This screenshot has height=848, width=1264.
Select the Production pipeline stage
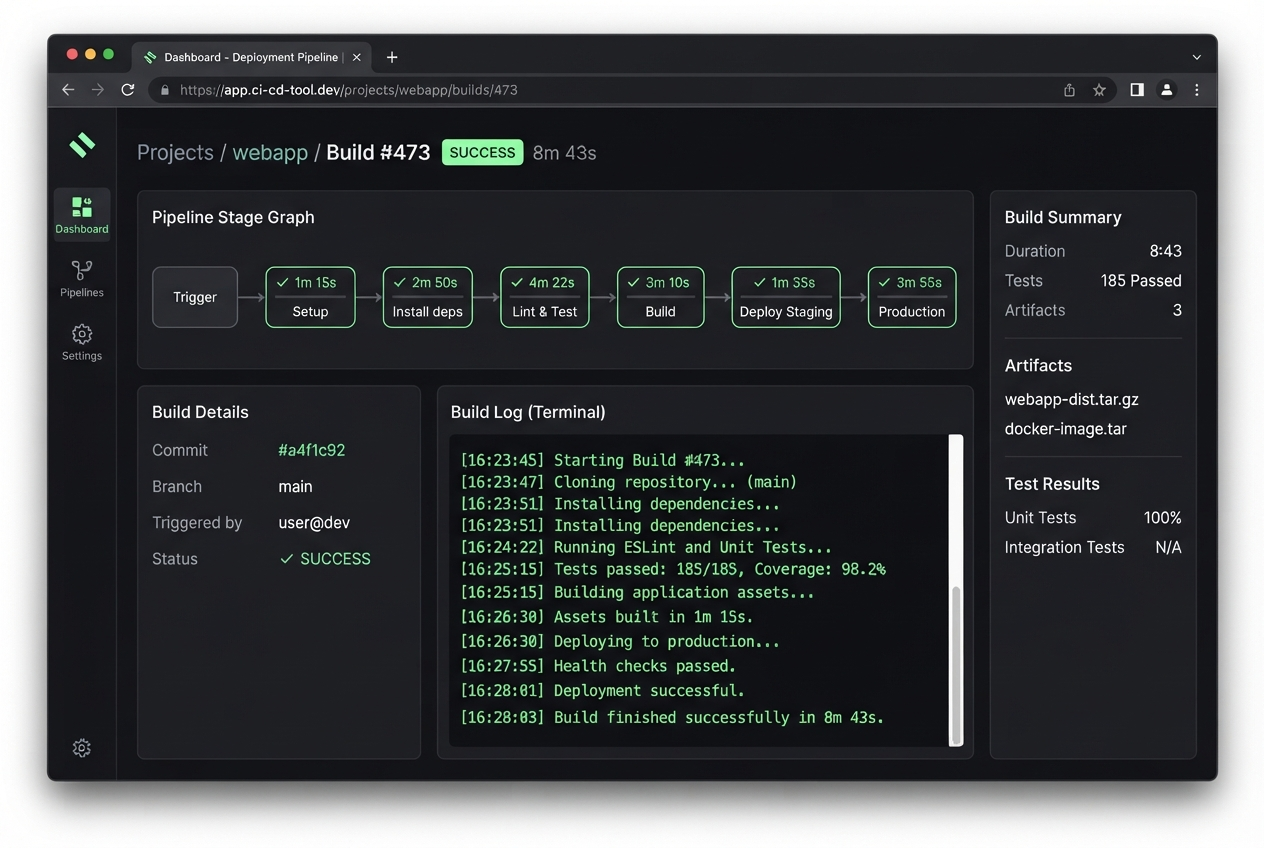[x=912, y=297]
